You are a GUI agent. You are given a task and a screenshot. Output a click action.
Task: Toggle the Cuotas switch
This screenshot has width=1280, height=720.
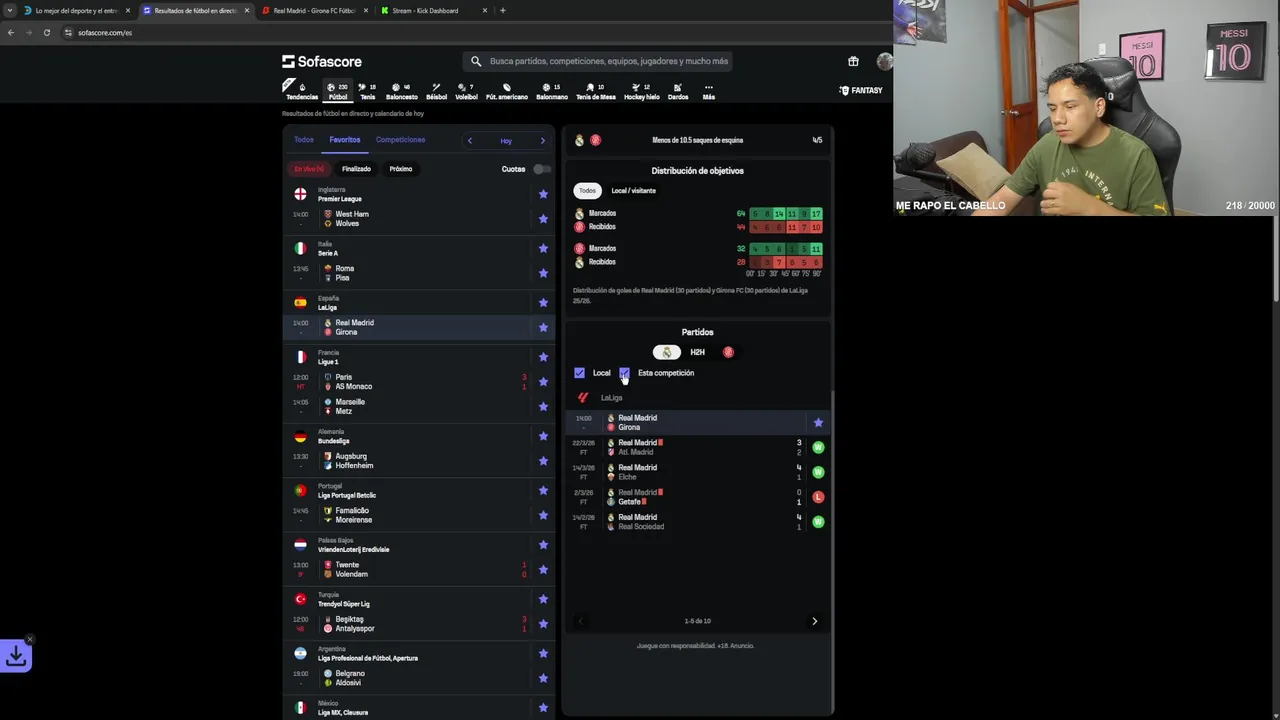(x=541, y=169)
